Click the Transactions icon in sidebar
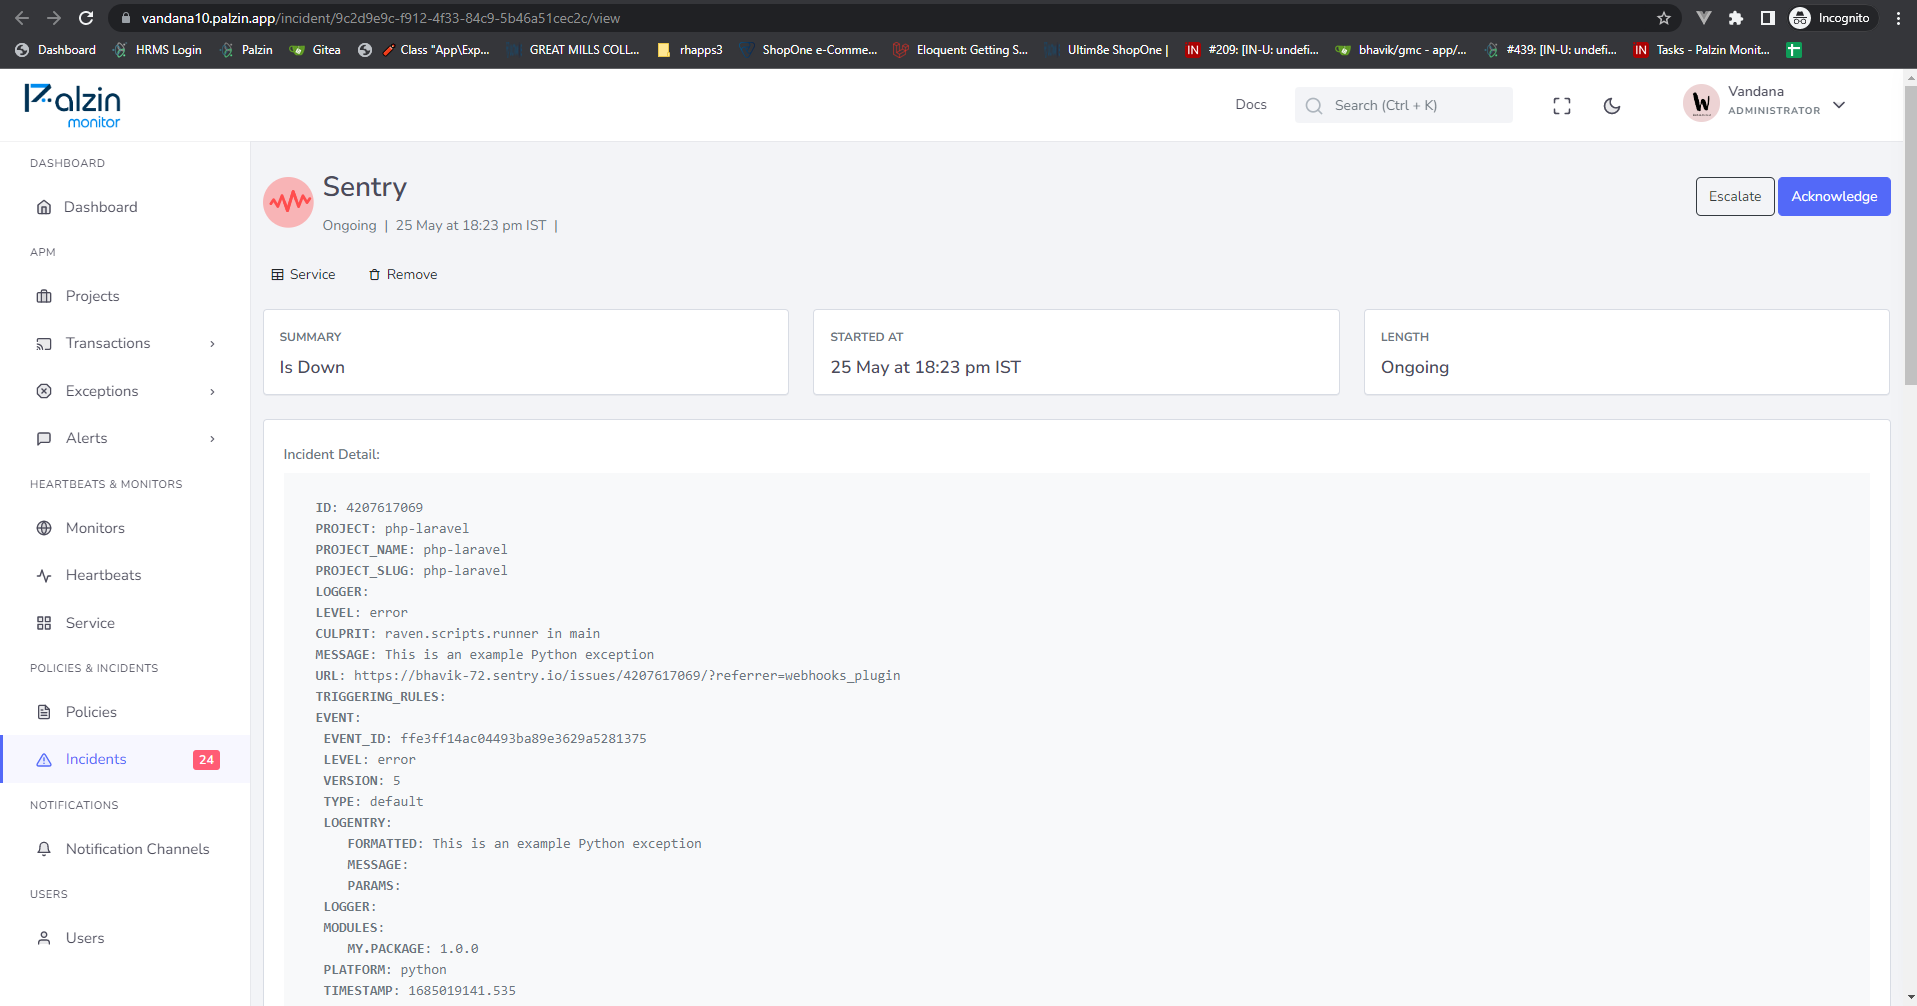 pos(44,343)
